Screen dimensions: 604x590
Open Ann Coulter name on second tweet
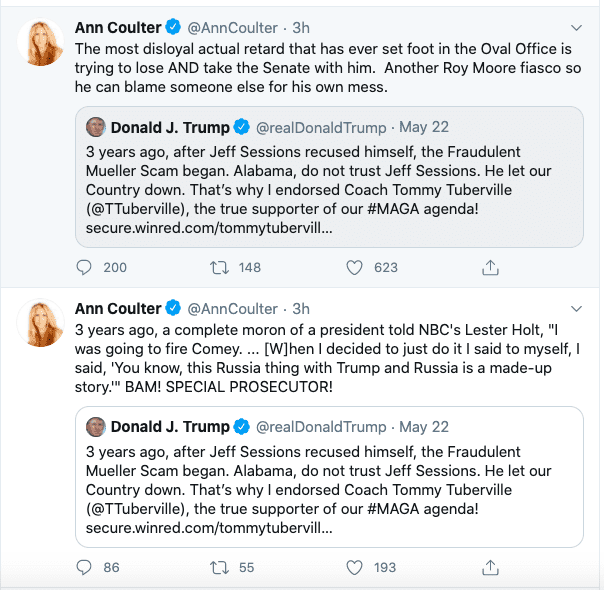(118, 308)
